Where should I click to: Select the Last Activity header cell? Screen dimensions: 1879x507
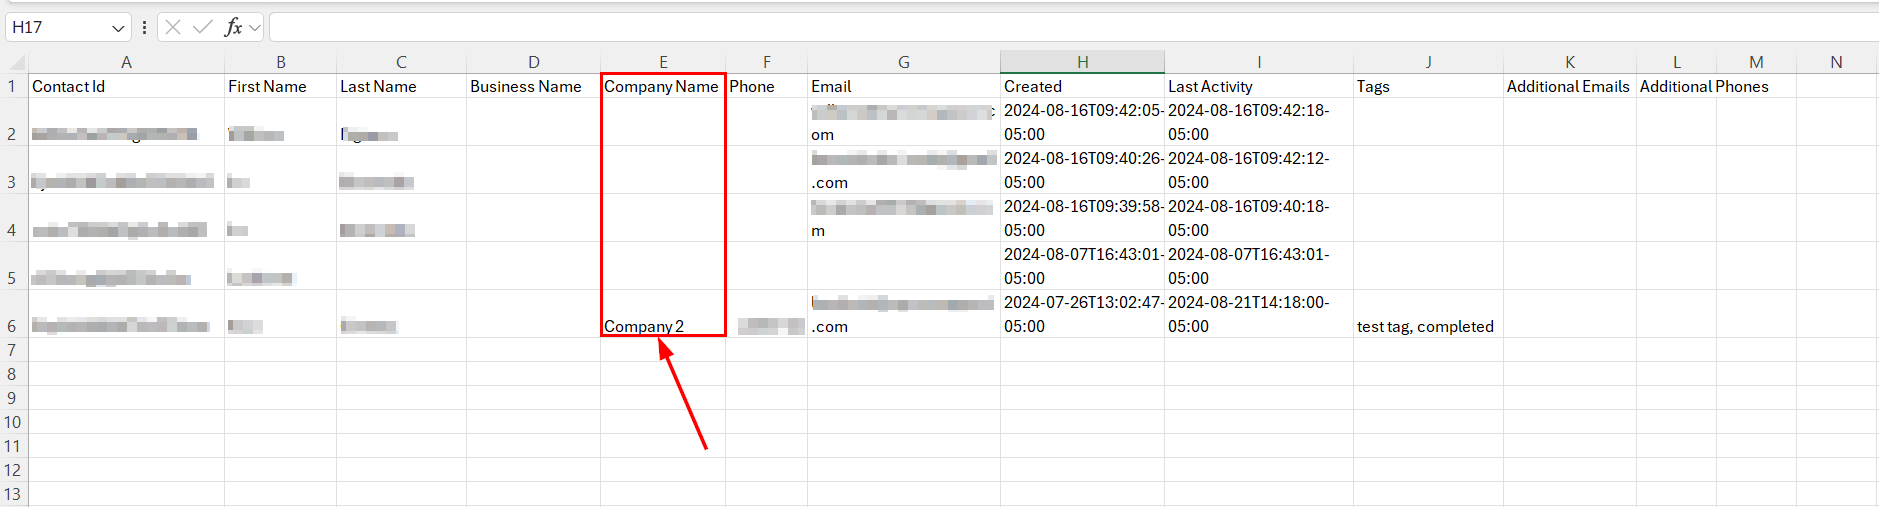[x=1258, y=87]
